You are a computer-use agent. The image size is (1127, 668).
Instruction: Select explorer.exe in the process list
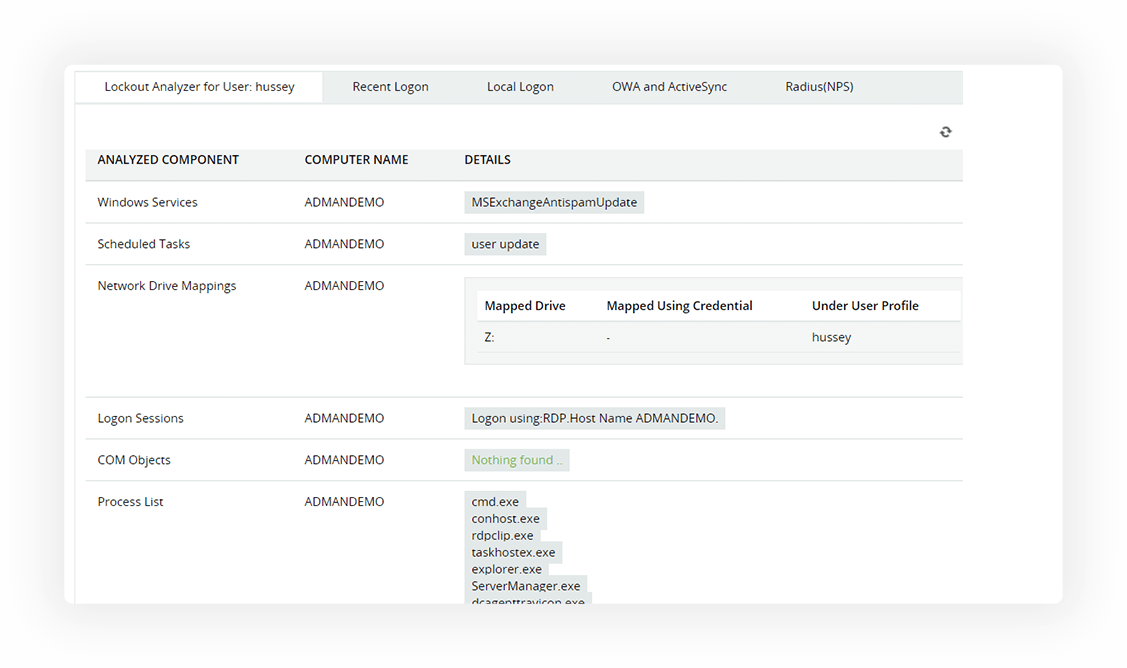click(x=506, y=569)
